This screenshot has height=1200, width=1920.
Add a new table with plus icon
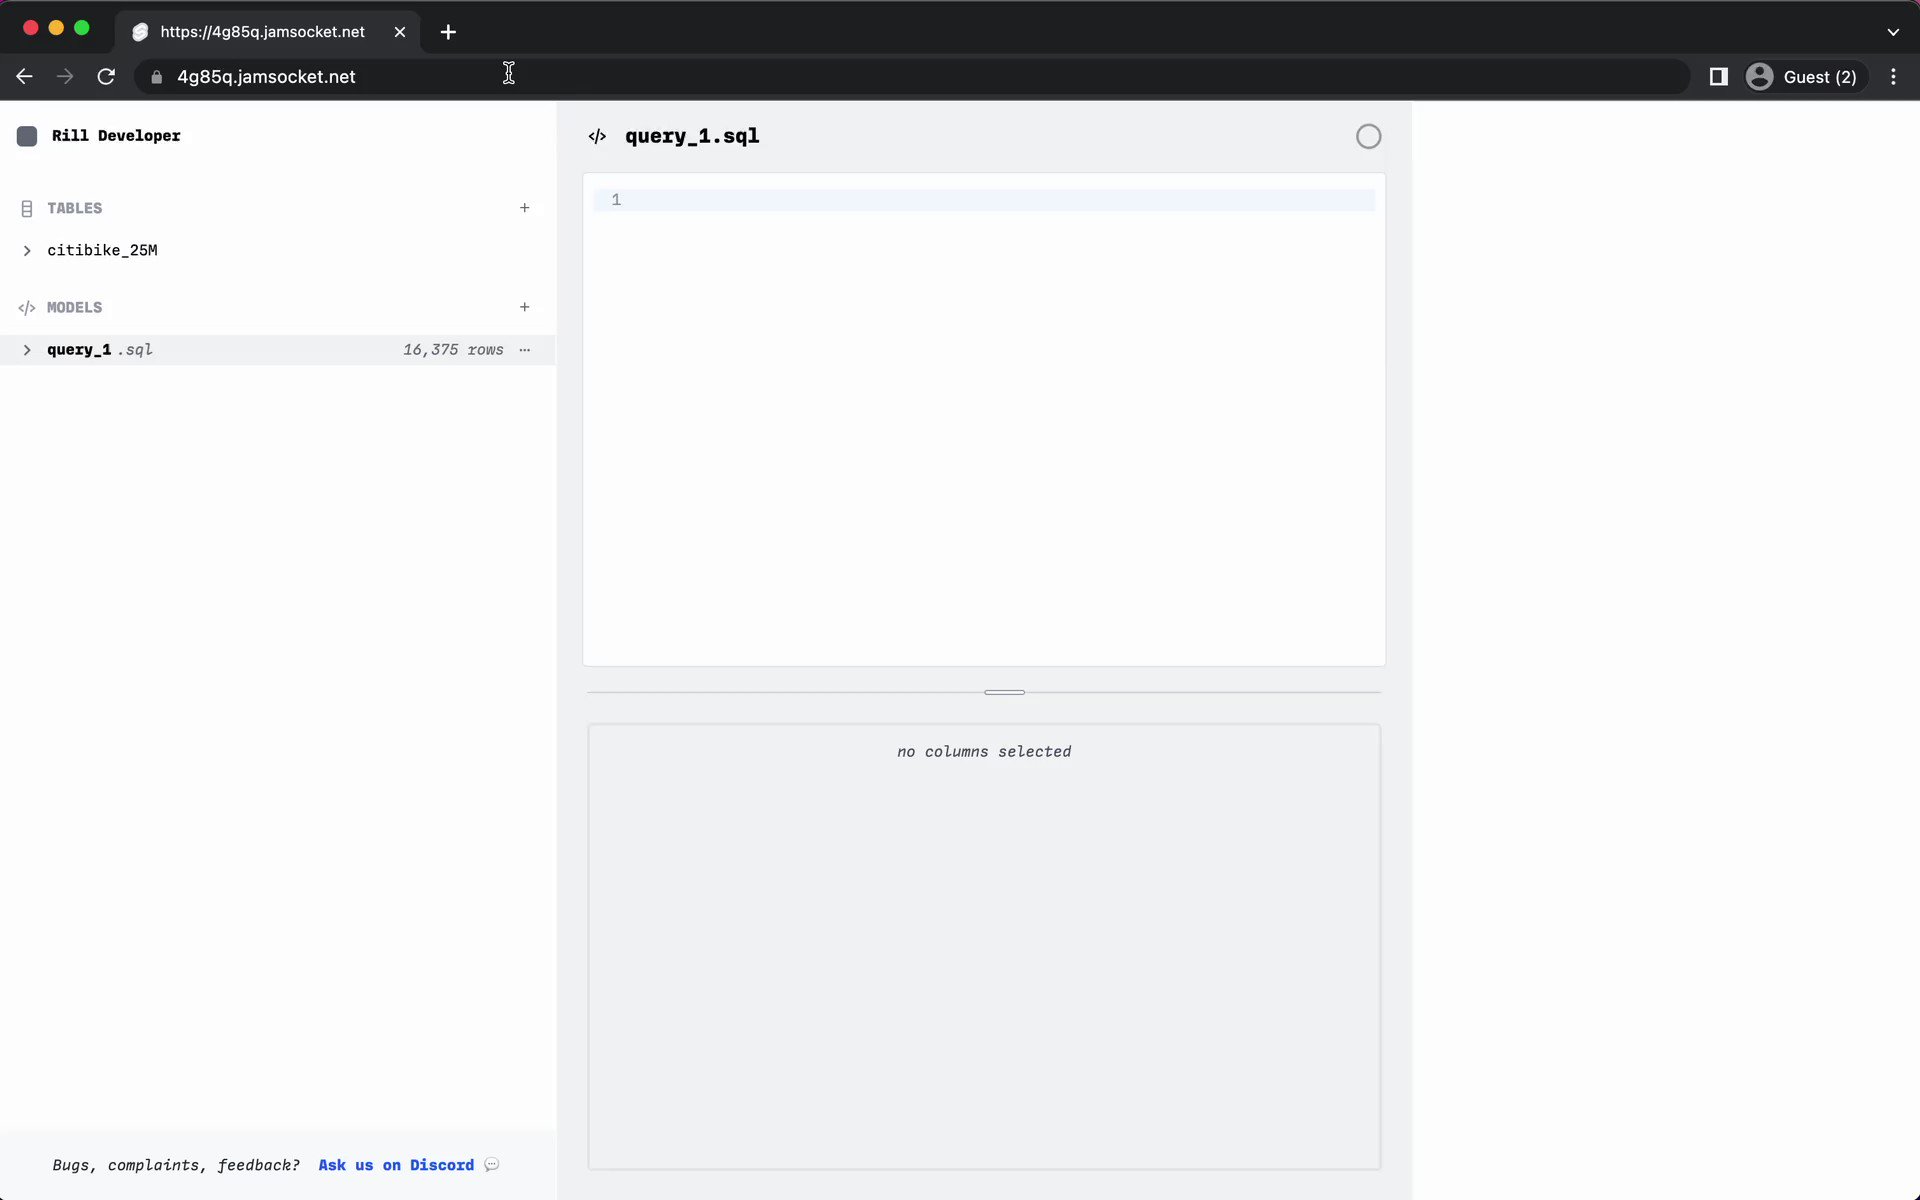point(524,208)
